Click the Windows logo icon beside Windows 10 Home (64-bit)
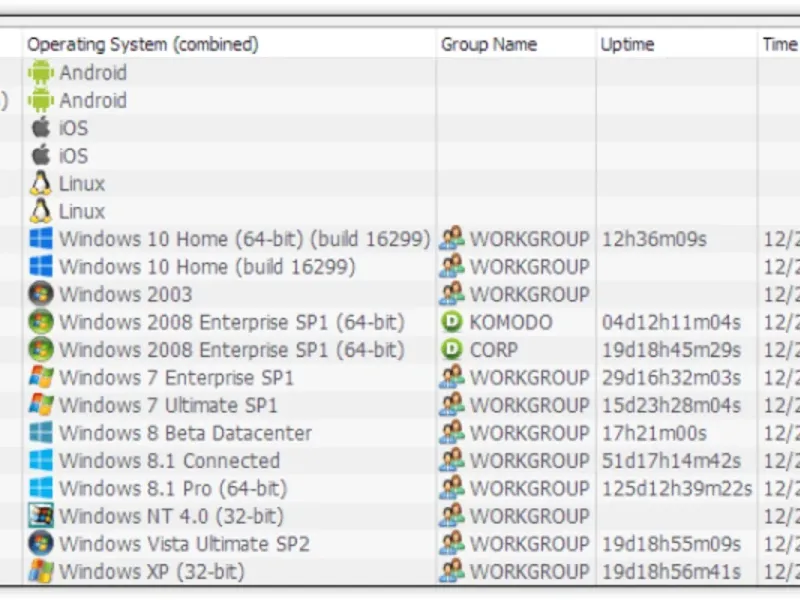Screen dimensions: 800x600 (41, 239)
